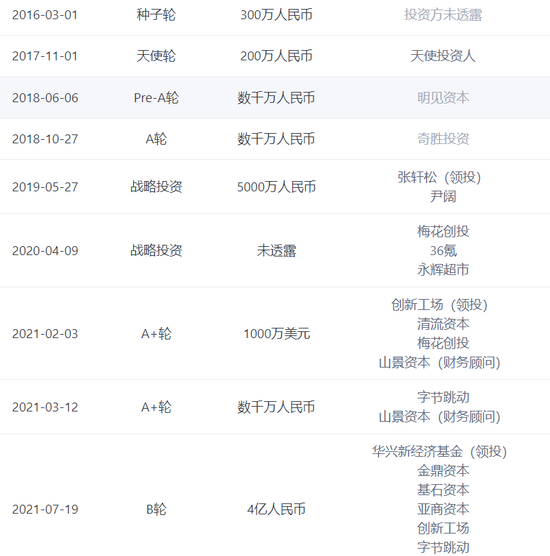Open the 36氪 investor link
Viewport: 550px width, 556px height.
(x=443, y=251)
